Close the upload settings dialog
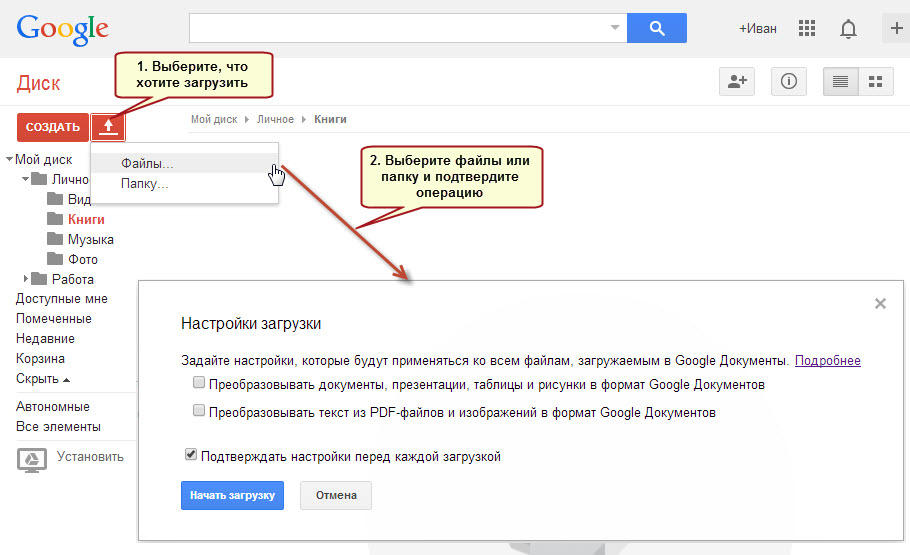Screen dimensions: 910x555 point(880,304)
